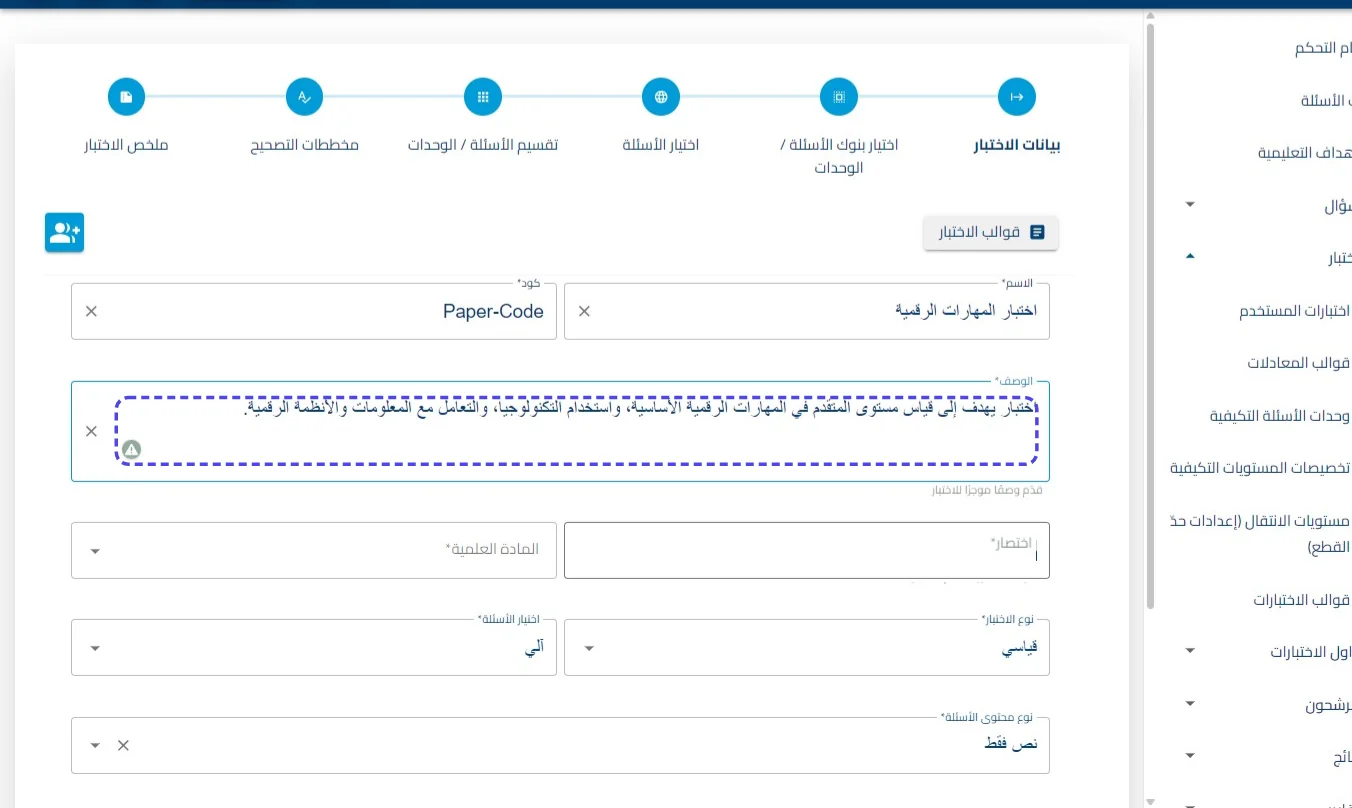
Task: Clear the نوع محتوى الأسئلة selection X
Action: 123,745
